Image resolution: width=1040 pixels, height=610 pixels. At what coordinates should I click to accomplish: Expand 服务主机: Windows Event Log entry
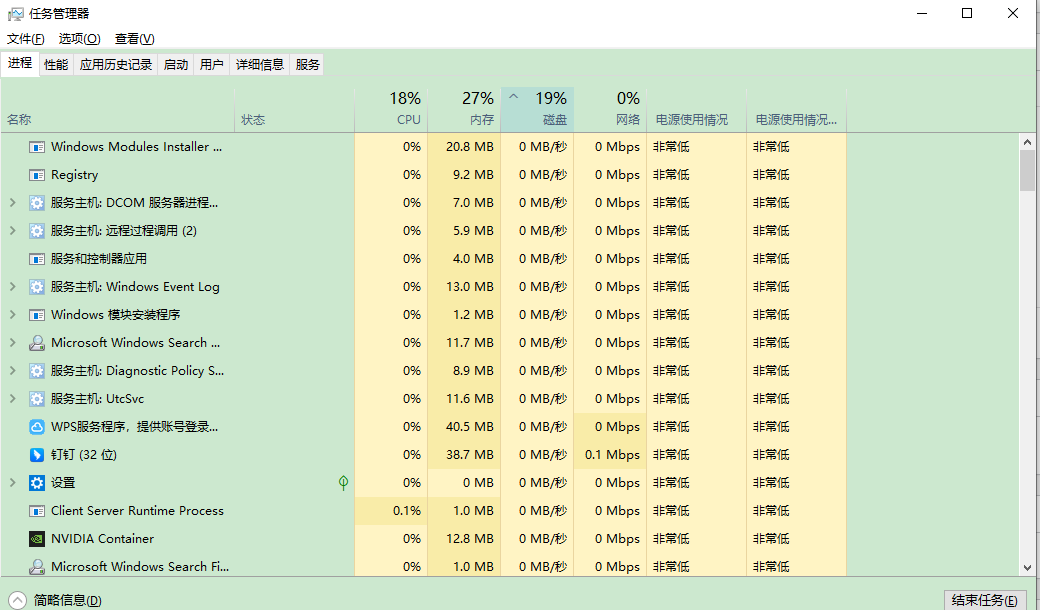pos(12,287)
